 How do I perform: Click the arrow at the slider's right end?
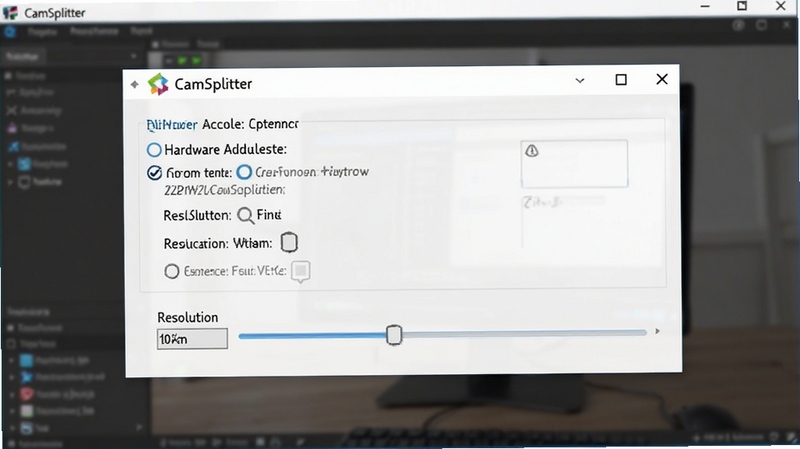pos(657,332)
